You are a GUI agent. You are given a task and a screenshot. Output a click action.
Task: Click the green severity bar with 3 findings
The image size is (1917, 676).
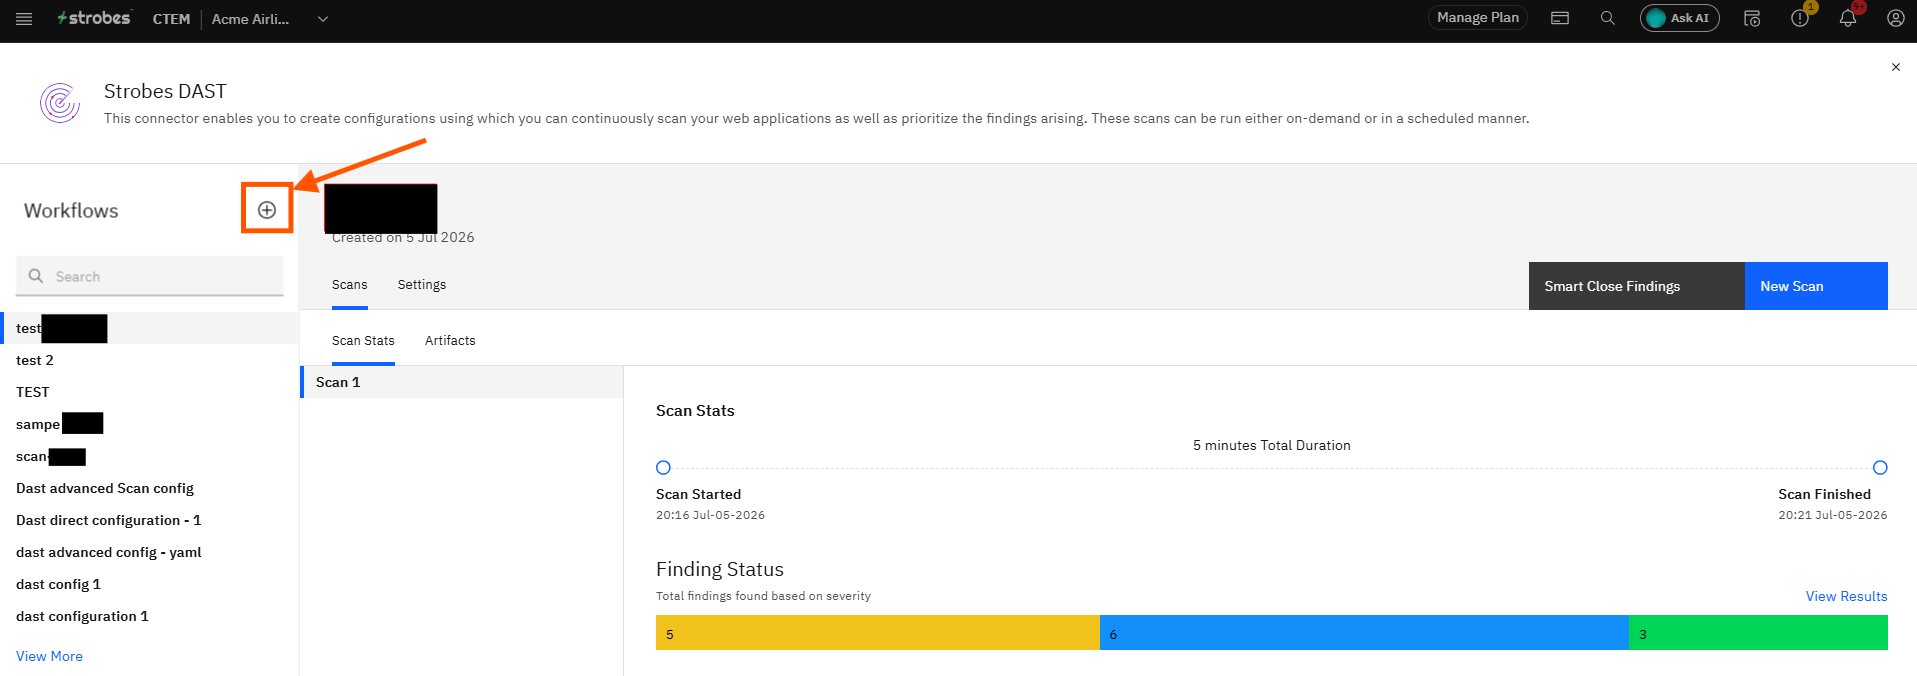point(1758,633)
